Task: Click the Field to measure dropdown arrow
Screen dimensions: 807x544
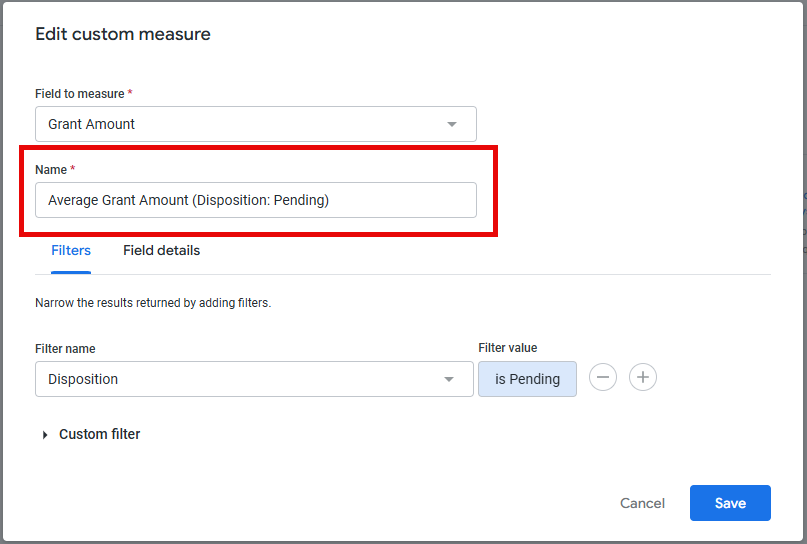Action: [452, 124]
